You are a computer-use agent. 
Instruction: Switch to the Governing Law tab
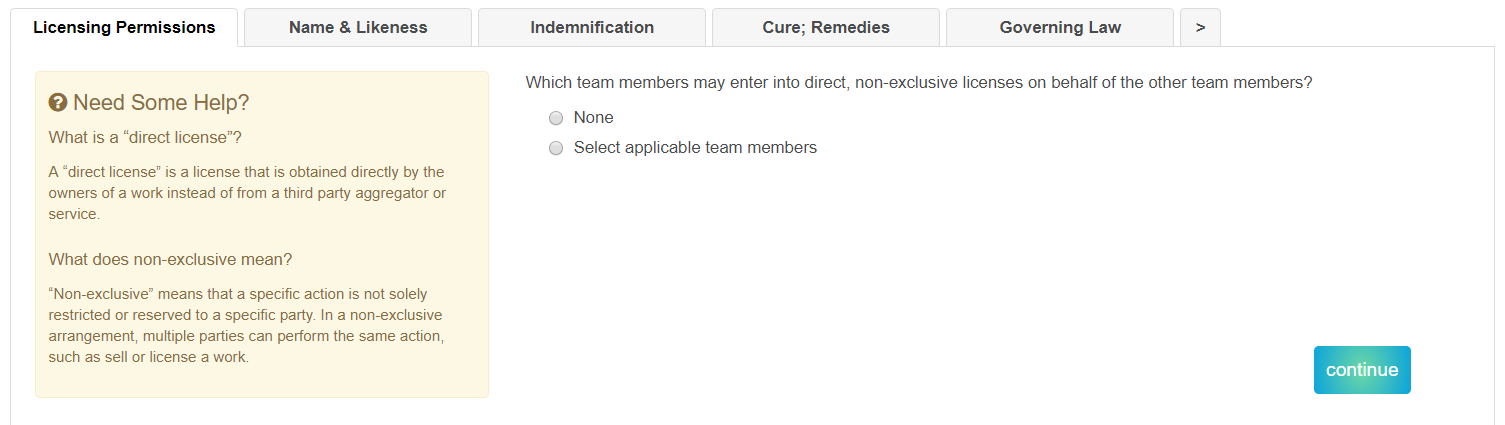click(1060, 27)
